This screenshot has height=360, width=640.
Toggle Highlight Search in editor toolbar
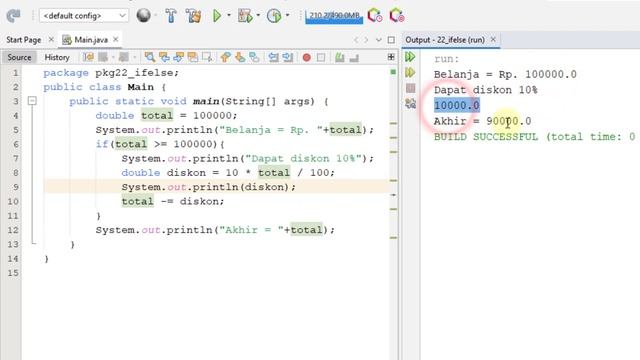[193, 58]
